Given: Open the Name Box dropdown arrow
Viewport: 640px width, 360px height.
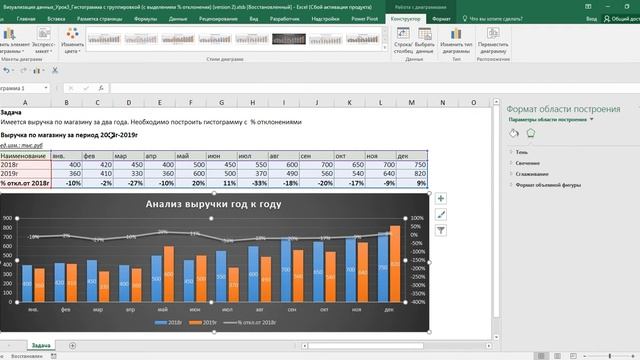Looking at the screenshot, I should [x=46, y=88].
